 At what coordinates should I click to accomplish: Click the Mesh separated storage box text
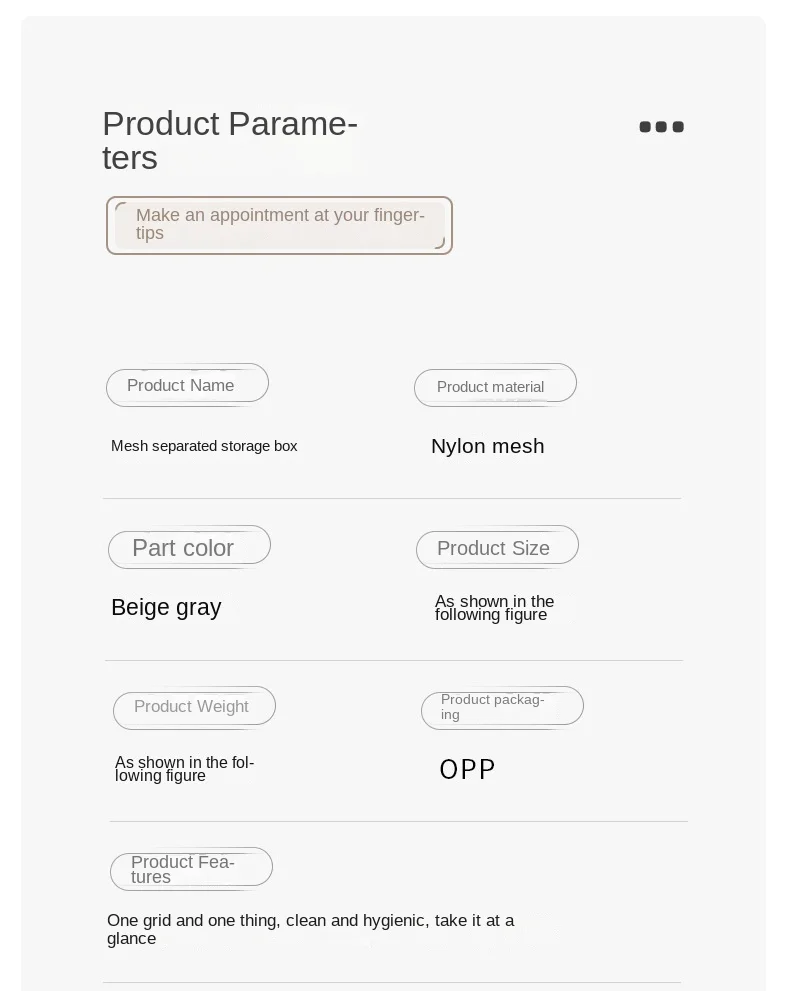(204, 446)
